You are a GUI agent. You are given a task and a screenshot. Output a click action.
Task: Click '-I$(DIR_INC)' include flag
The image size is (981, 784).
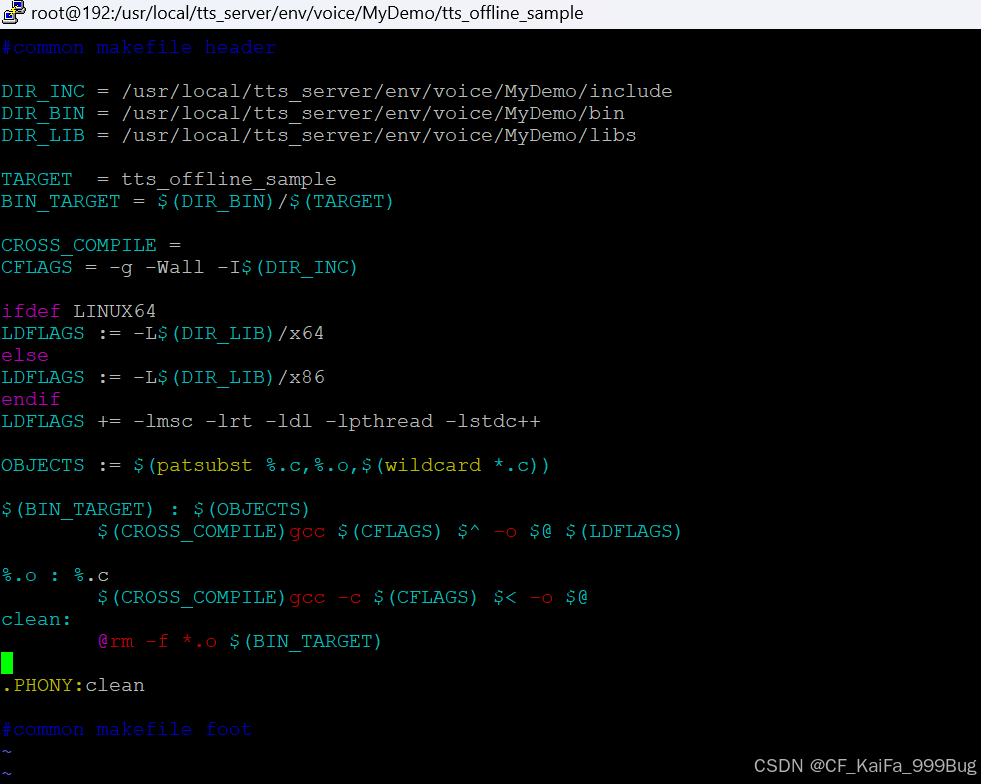click(287, 268)
